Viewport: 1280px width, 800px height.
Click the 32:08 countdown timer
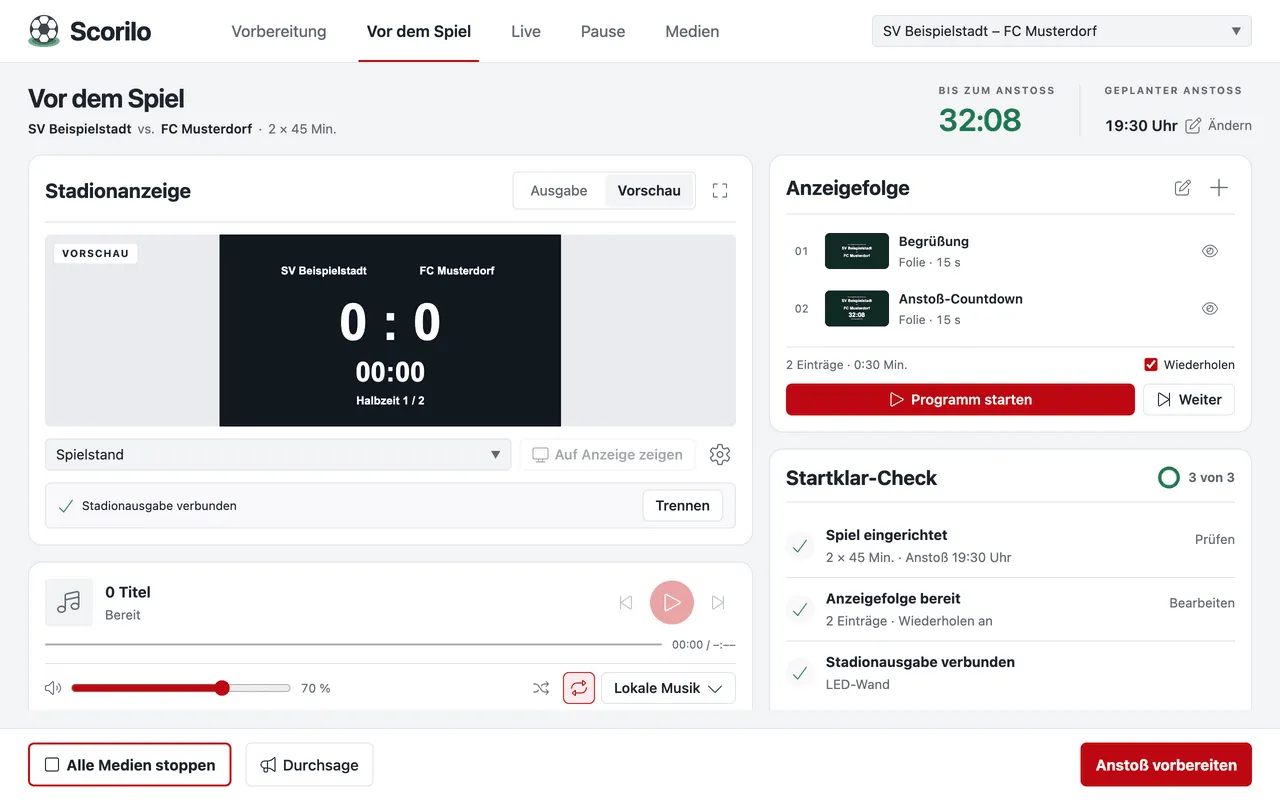[980, 120]
